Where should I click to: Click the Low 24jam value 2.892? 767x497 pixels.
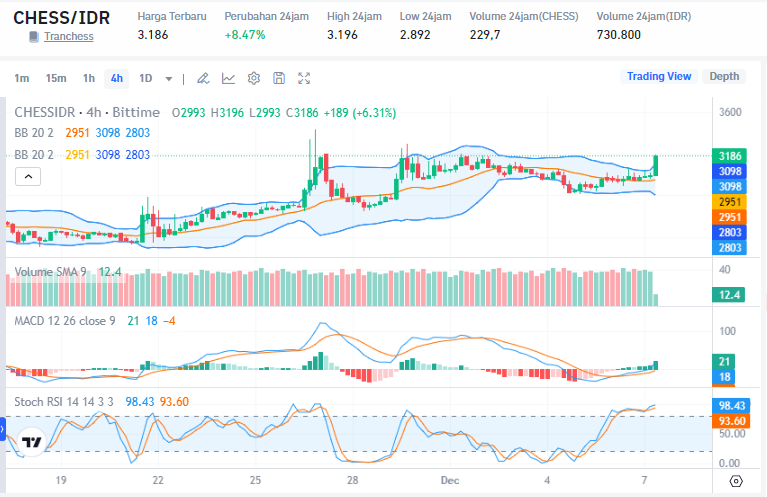[x=415, y=35]
